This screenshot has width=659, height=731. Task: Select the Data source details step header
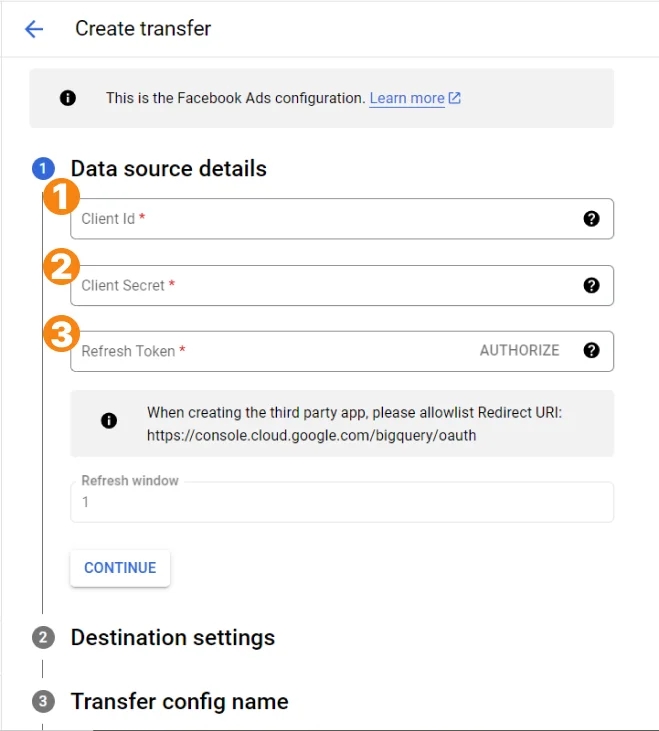click(x=169, y=168)
